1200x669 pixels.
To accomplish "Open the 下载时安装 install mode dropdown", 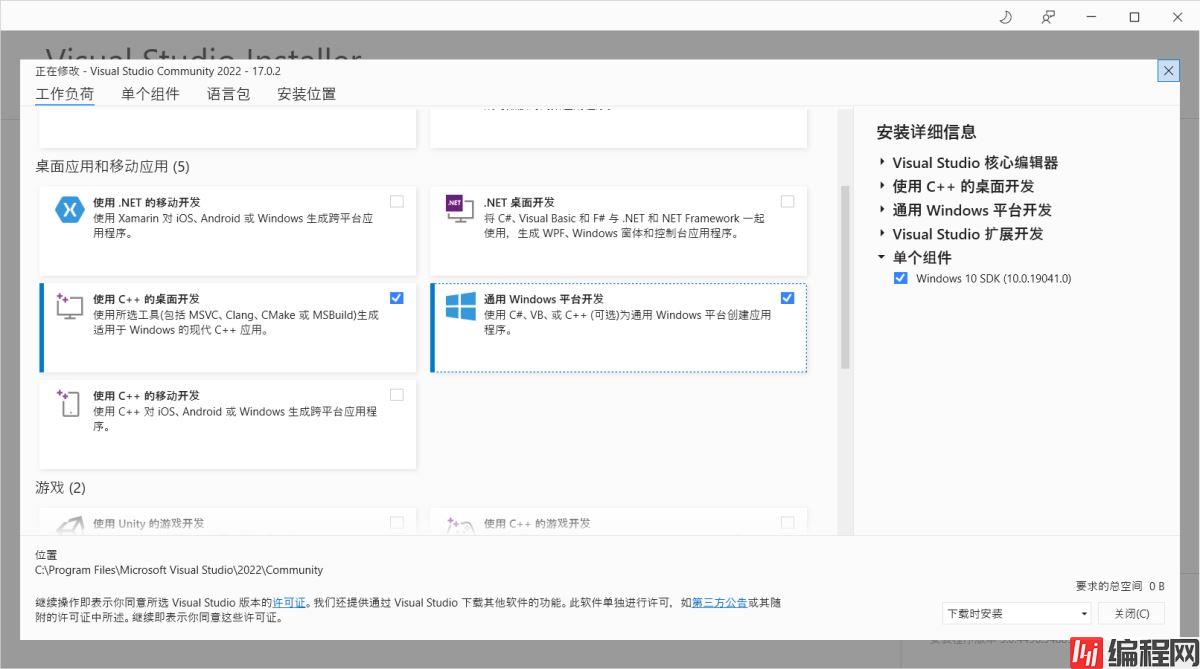I will pyautogui.click(x=1017, y=613).
